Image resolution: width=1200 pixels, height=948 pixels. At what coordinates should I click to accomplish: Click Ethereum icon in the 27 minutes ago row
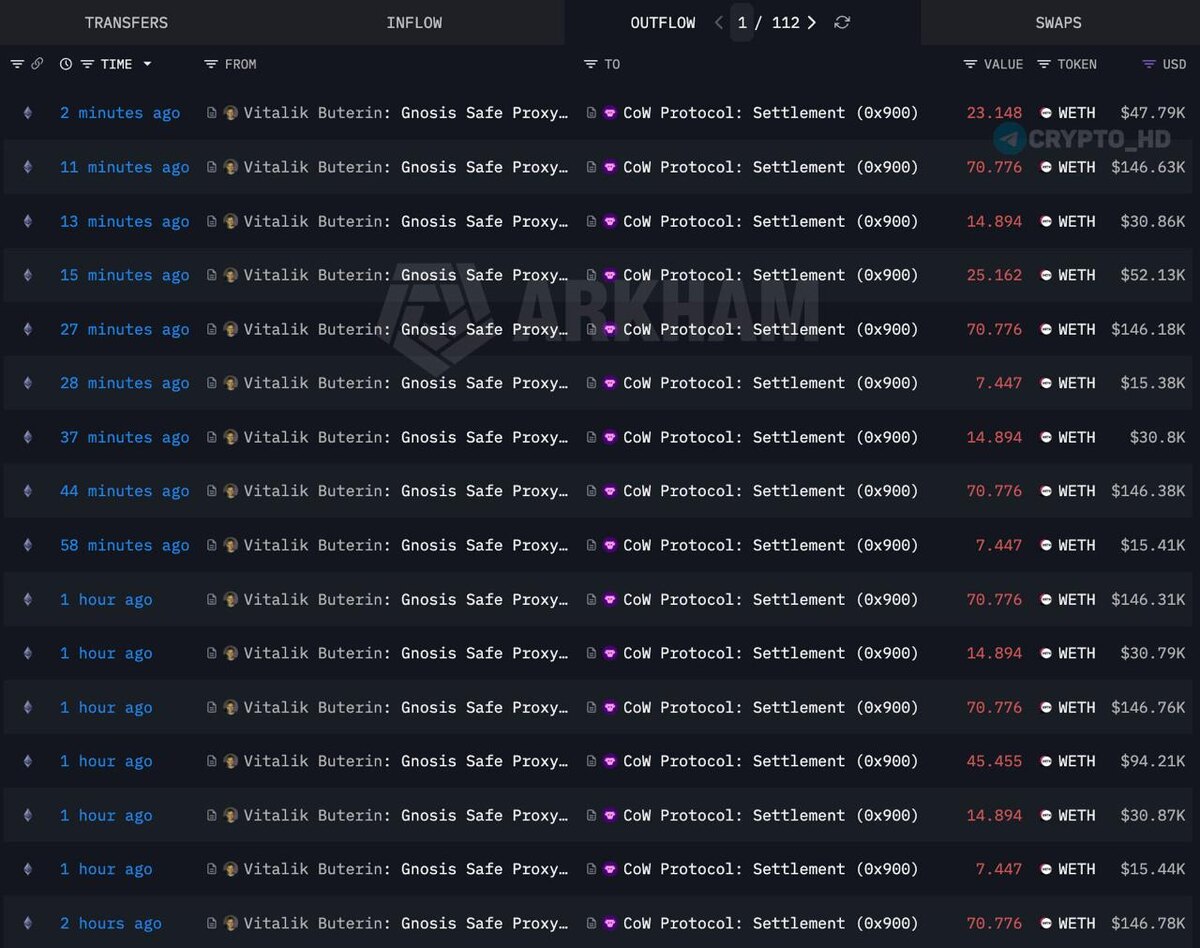pos(28,329)
